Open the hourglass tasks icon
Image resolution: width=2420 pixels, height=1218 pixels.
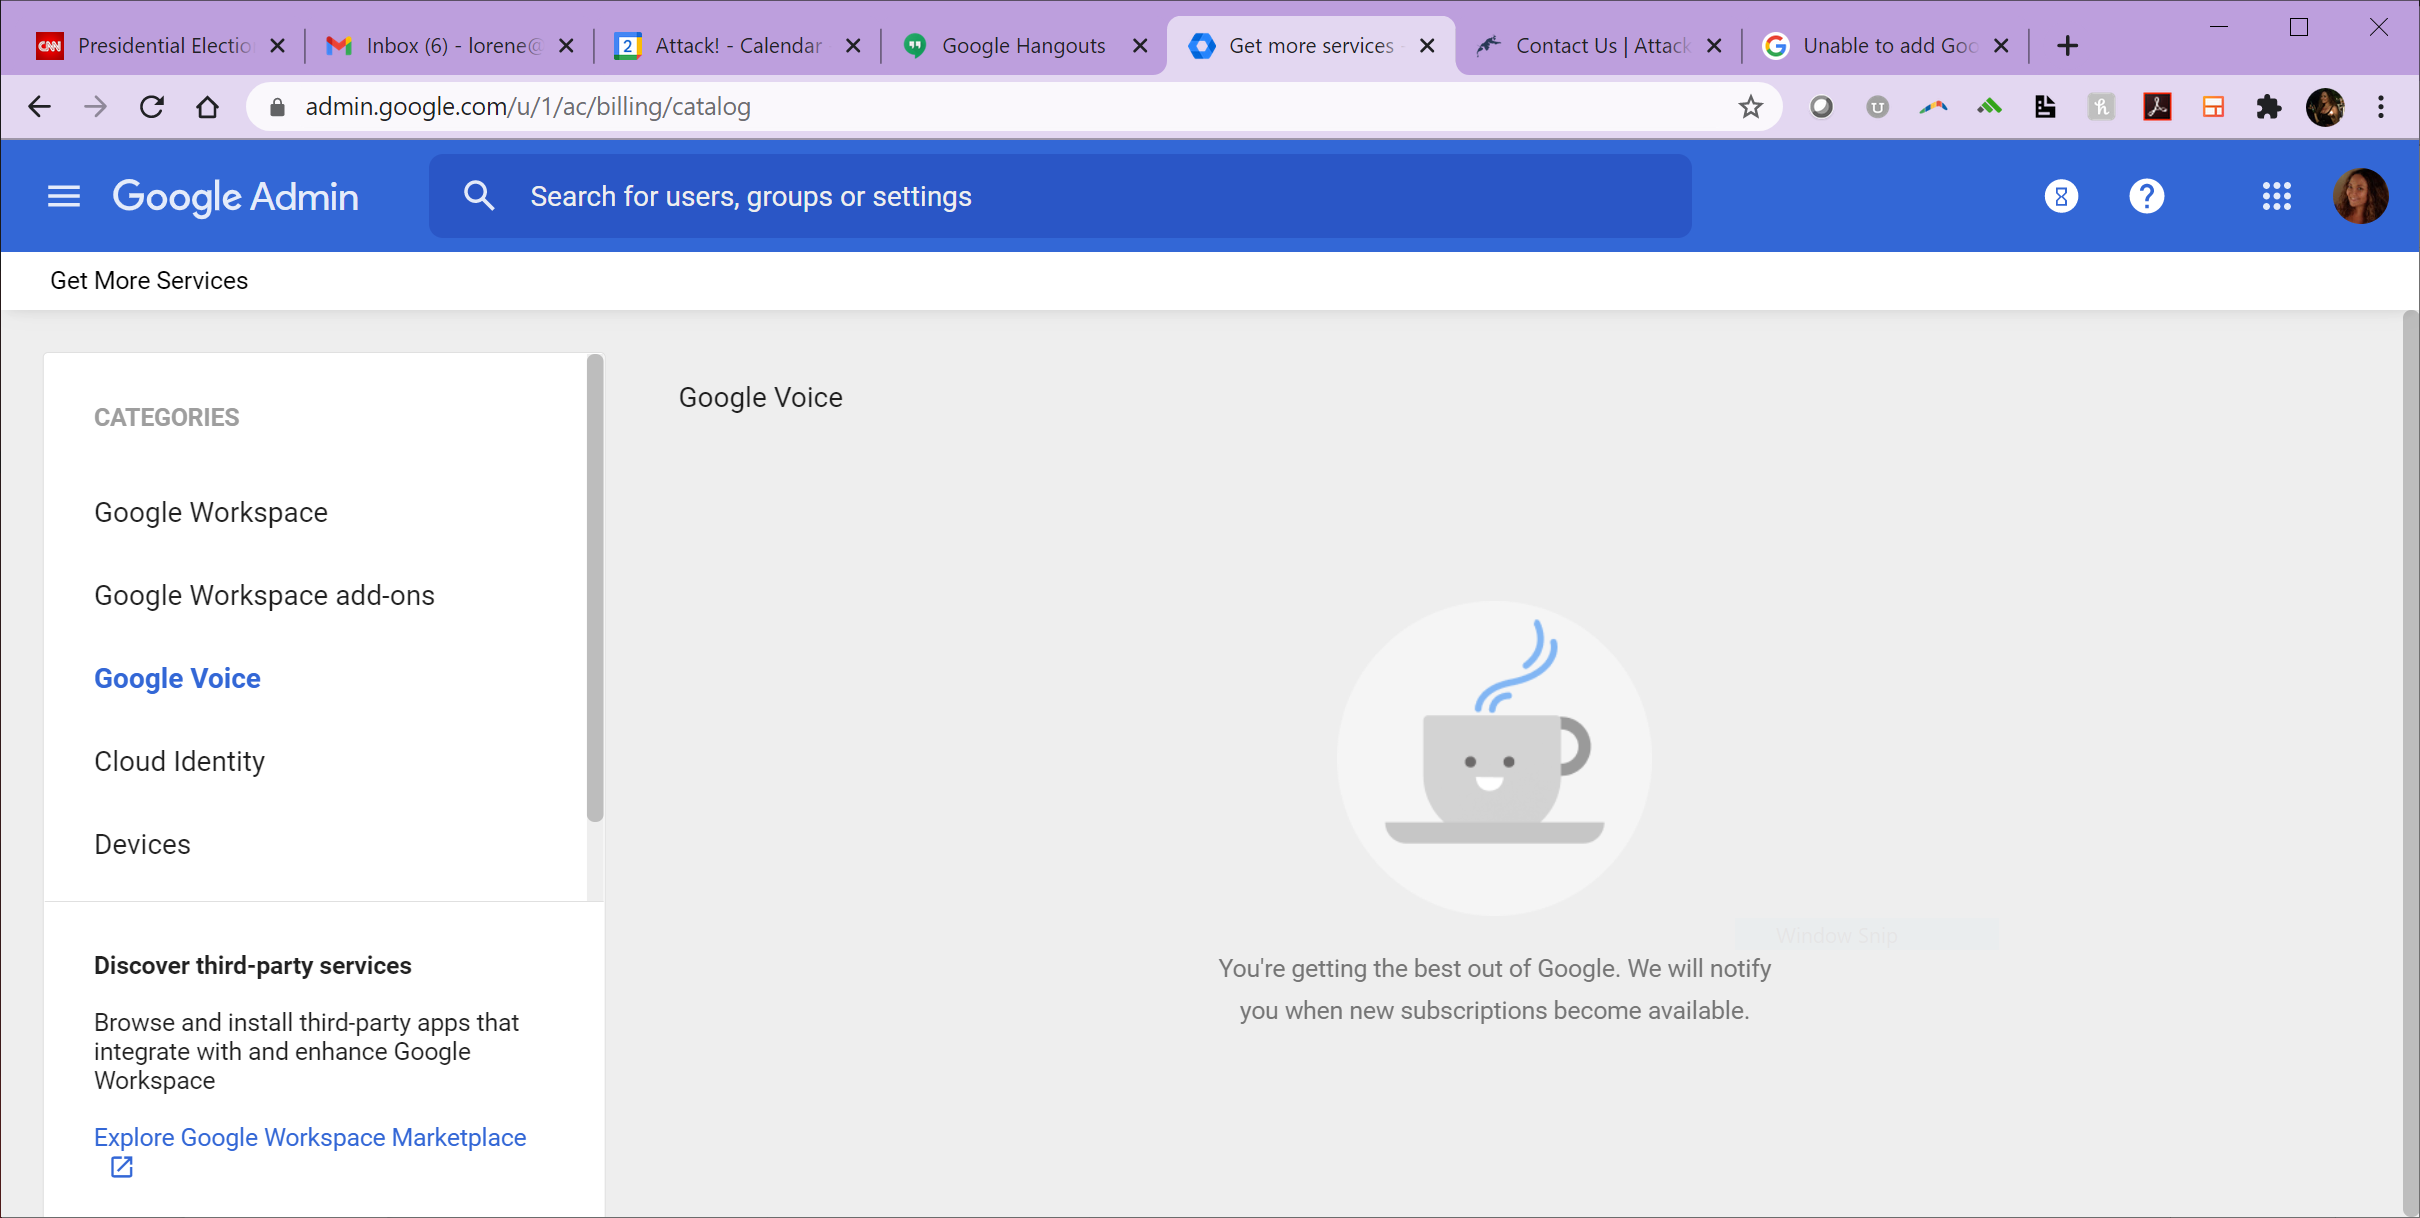2061,196
